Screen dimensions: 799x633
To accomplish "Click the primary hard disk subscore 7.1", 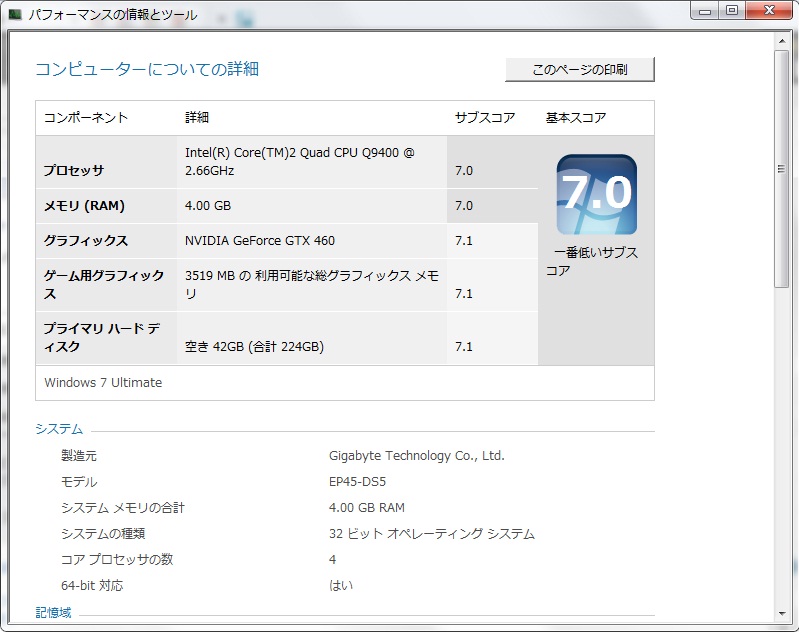I will pyautogui.click(x=464, y=347).
